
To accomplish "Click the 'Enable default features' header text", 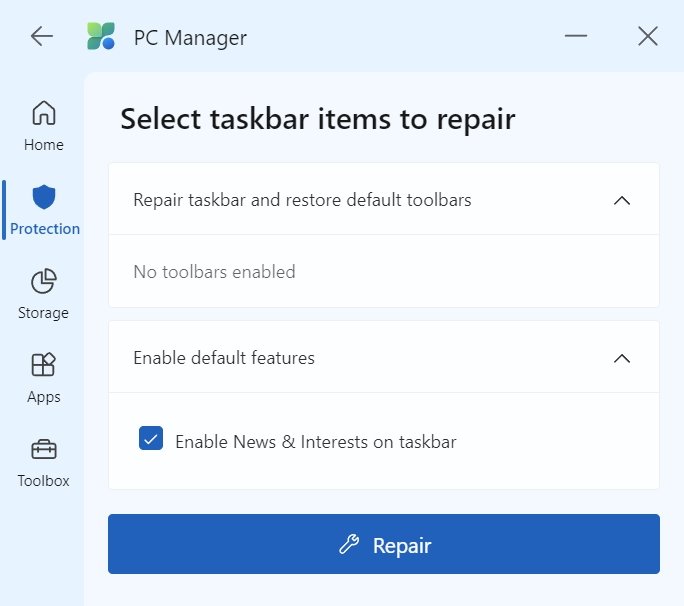I will (224, 358).
